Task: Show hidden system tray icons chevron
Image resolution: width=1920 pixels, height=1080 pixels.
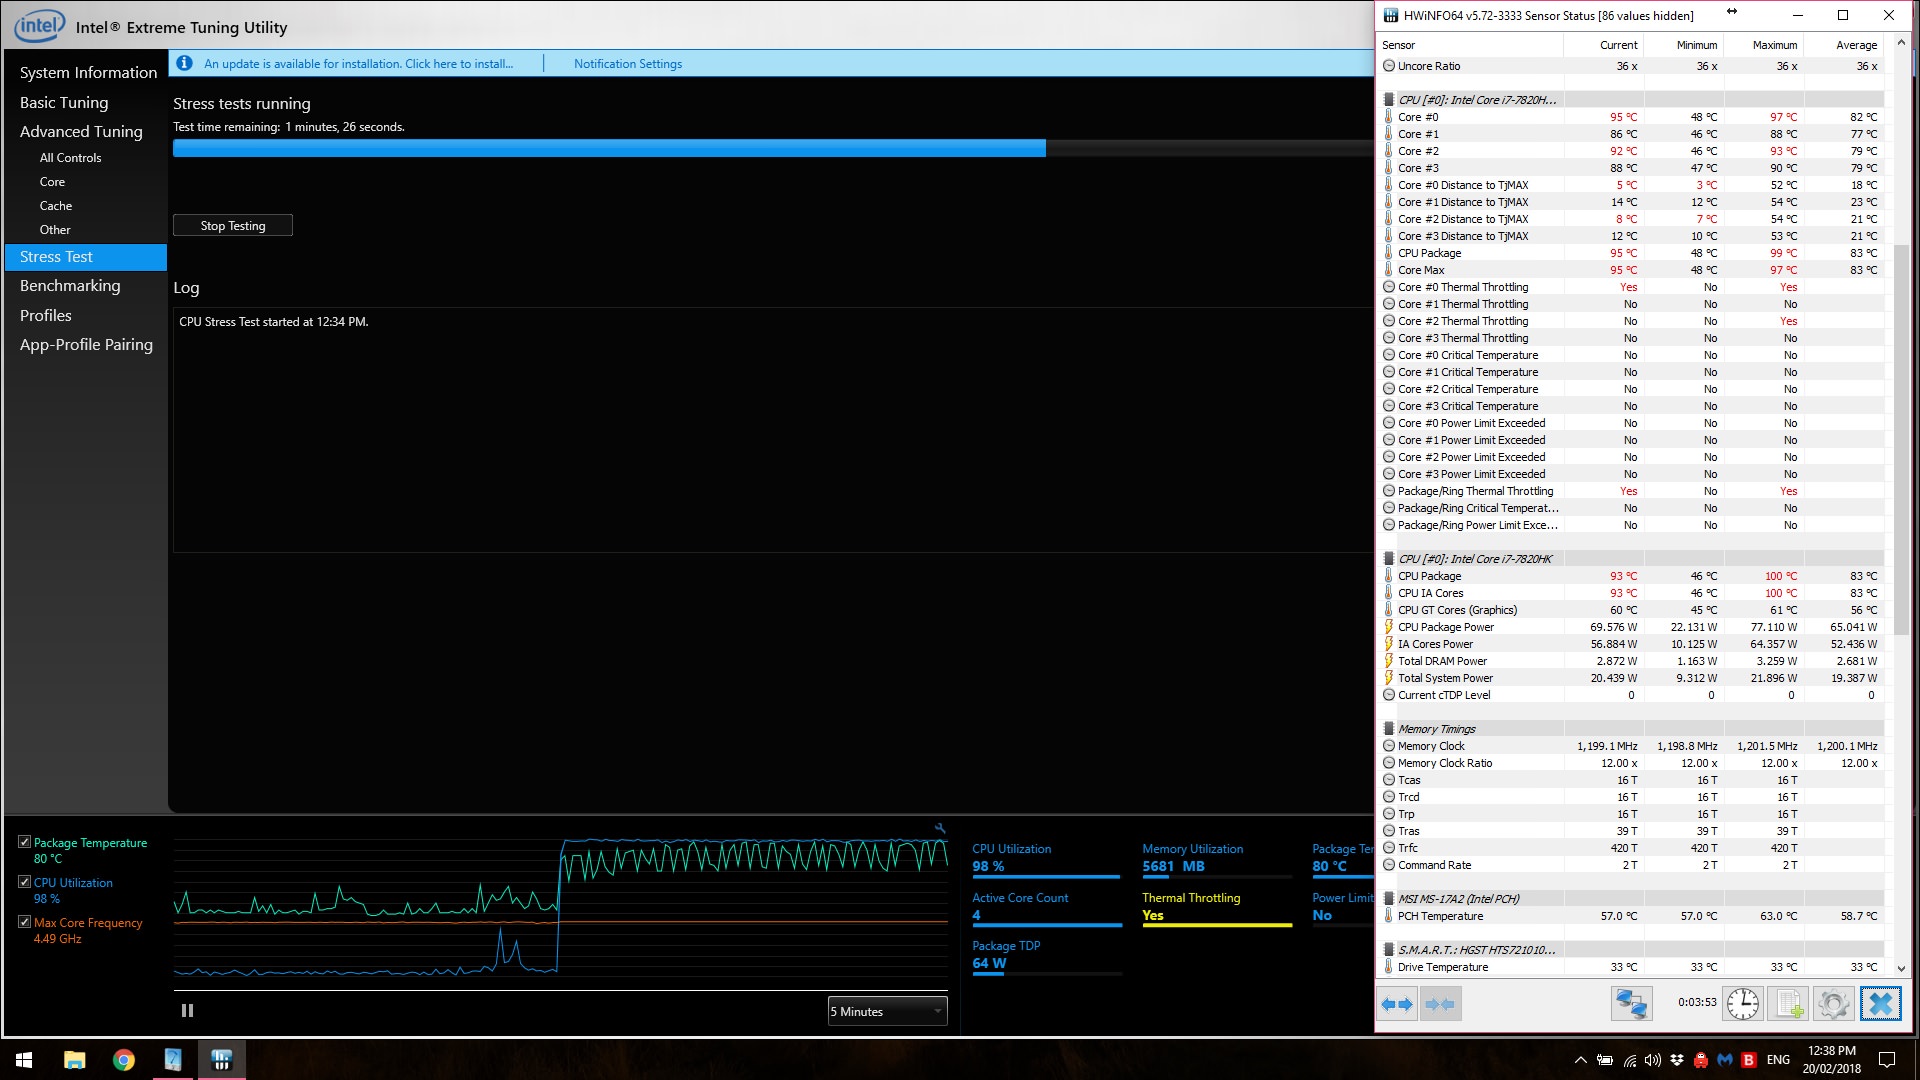Action: tap(1580, 1060)
